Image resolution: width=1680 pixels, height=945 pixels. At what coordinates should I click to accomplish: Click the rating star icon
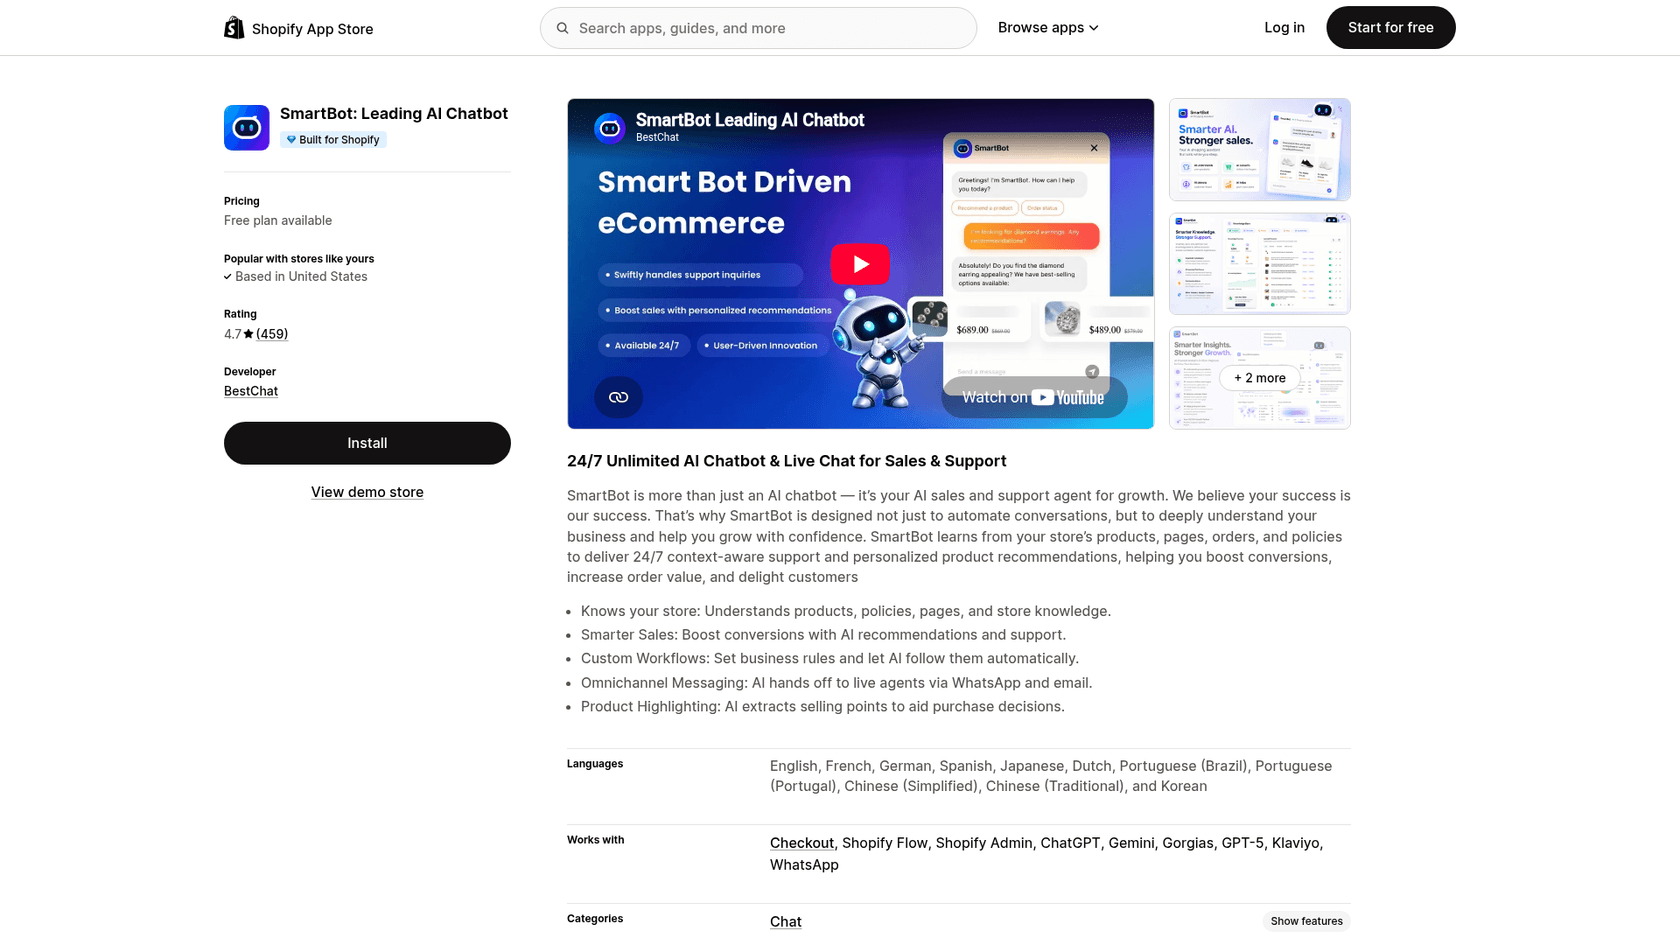tap(248, 334)
